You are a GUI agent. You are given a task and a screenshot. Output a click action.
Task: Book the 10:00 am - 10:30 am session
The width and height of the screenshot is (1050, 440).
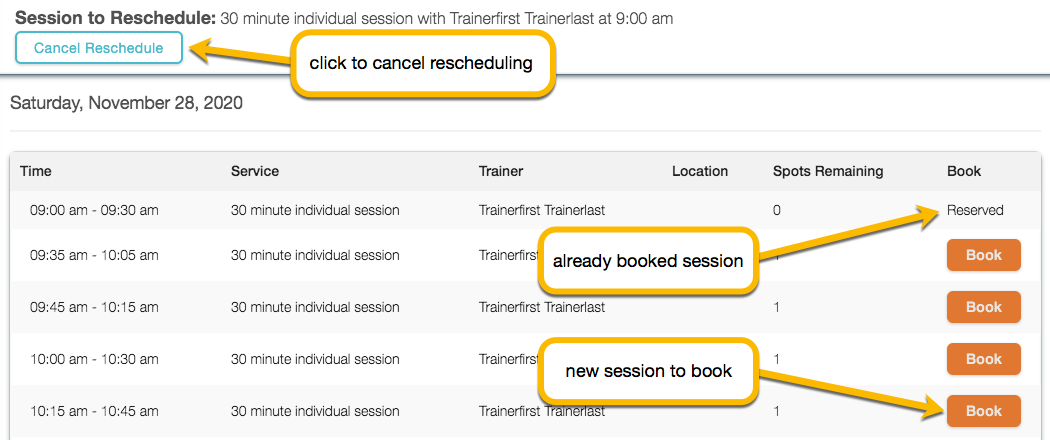click(983, 359)
